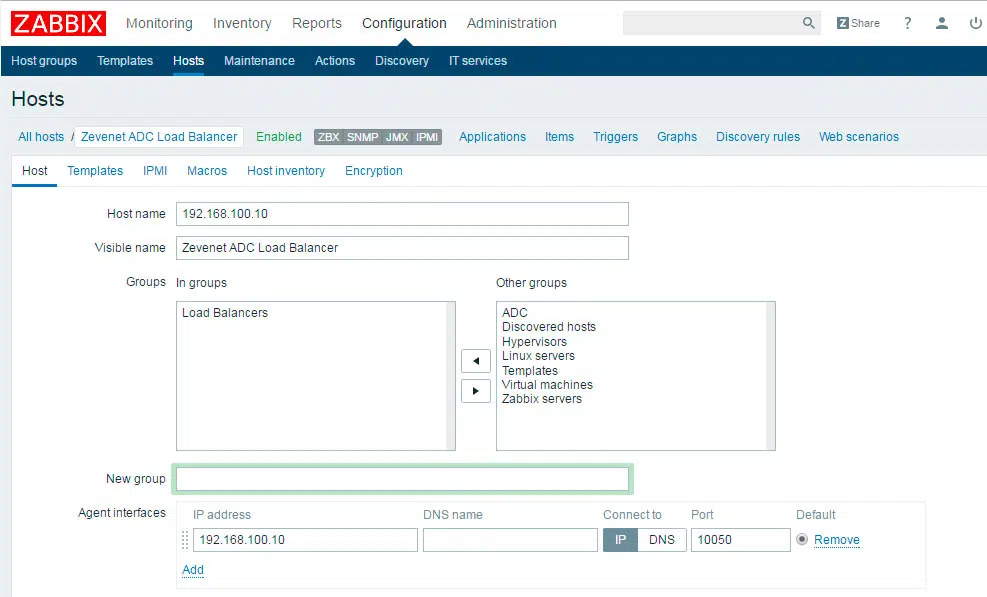The image size is (987, 597).
Task: Open the Administration menu
Action: pyautogui.click(x=511, y=23)
